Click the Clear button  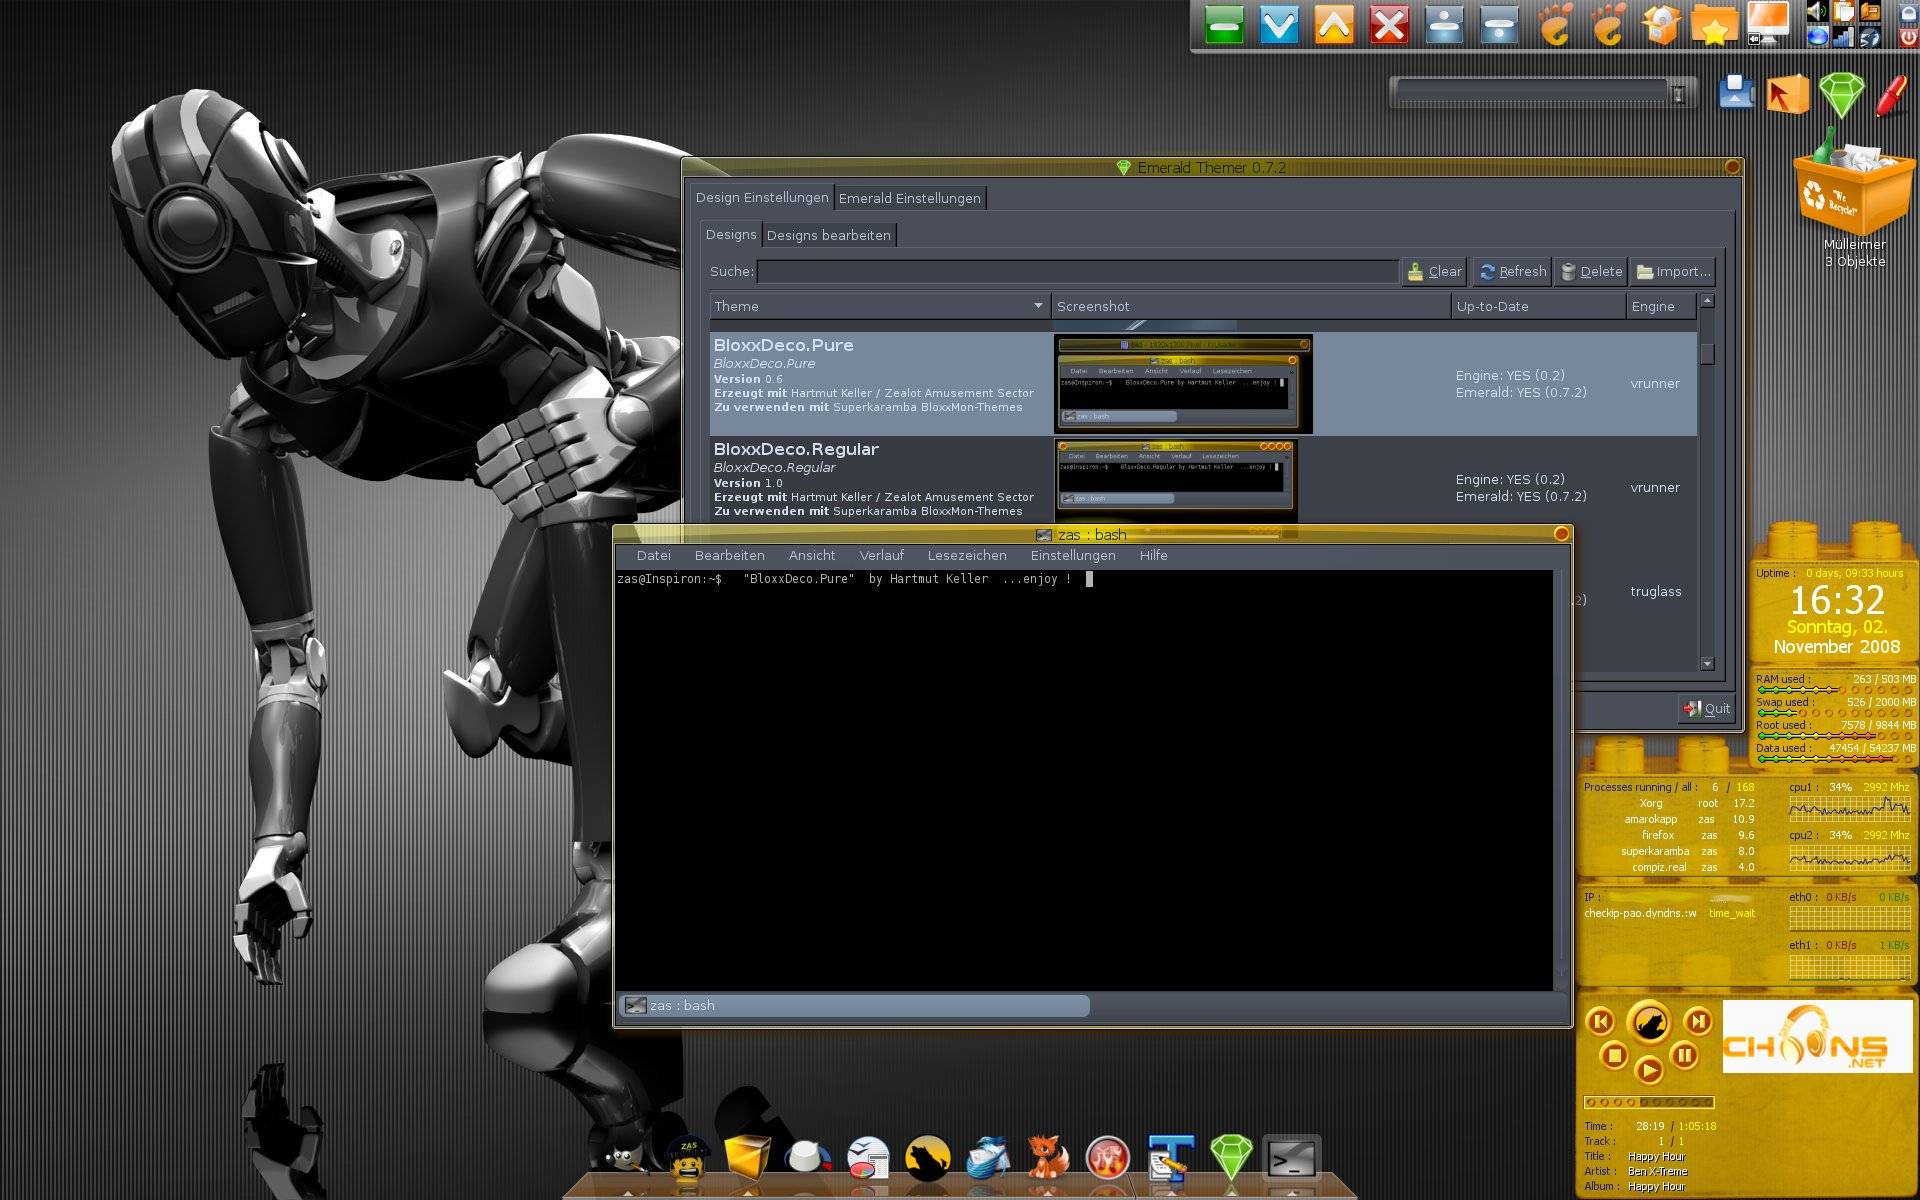coord(1435,271)
